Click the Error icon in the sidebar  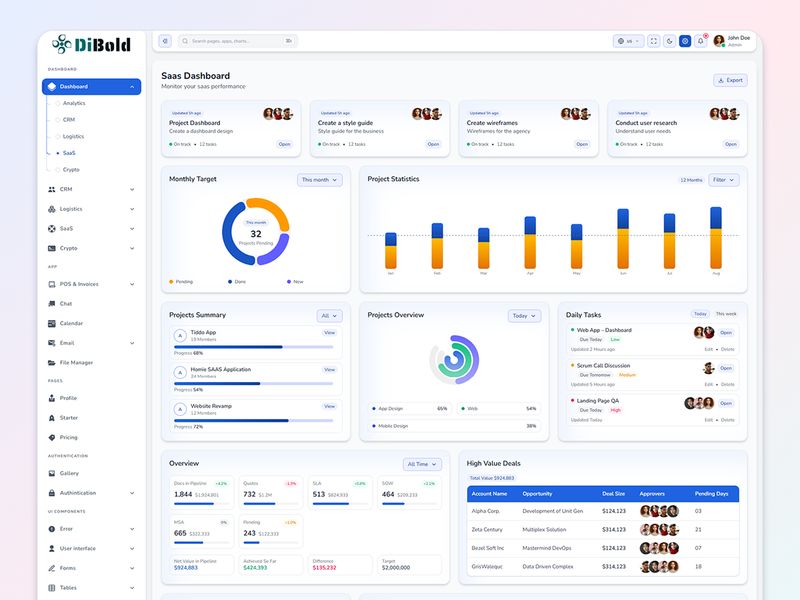pos(52,529)
